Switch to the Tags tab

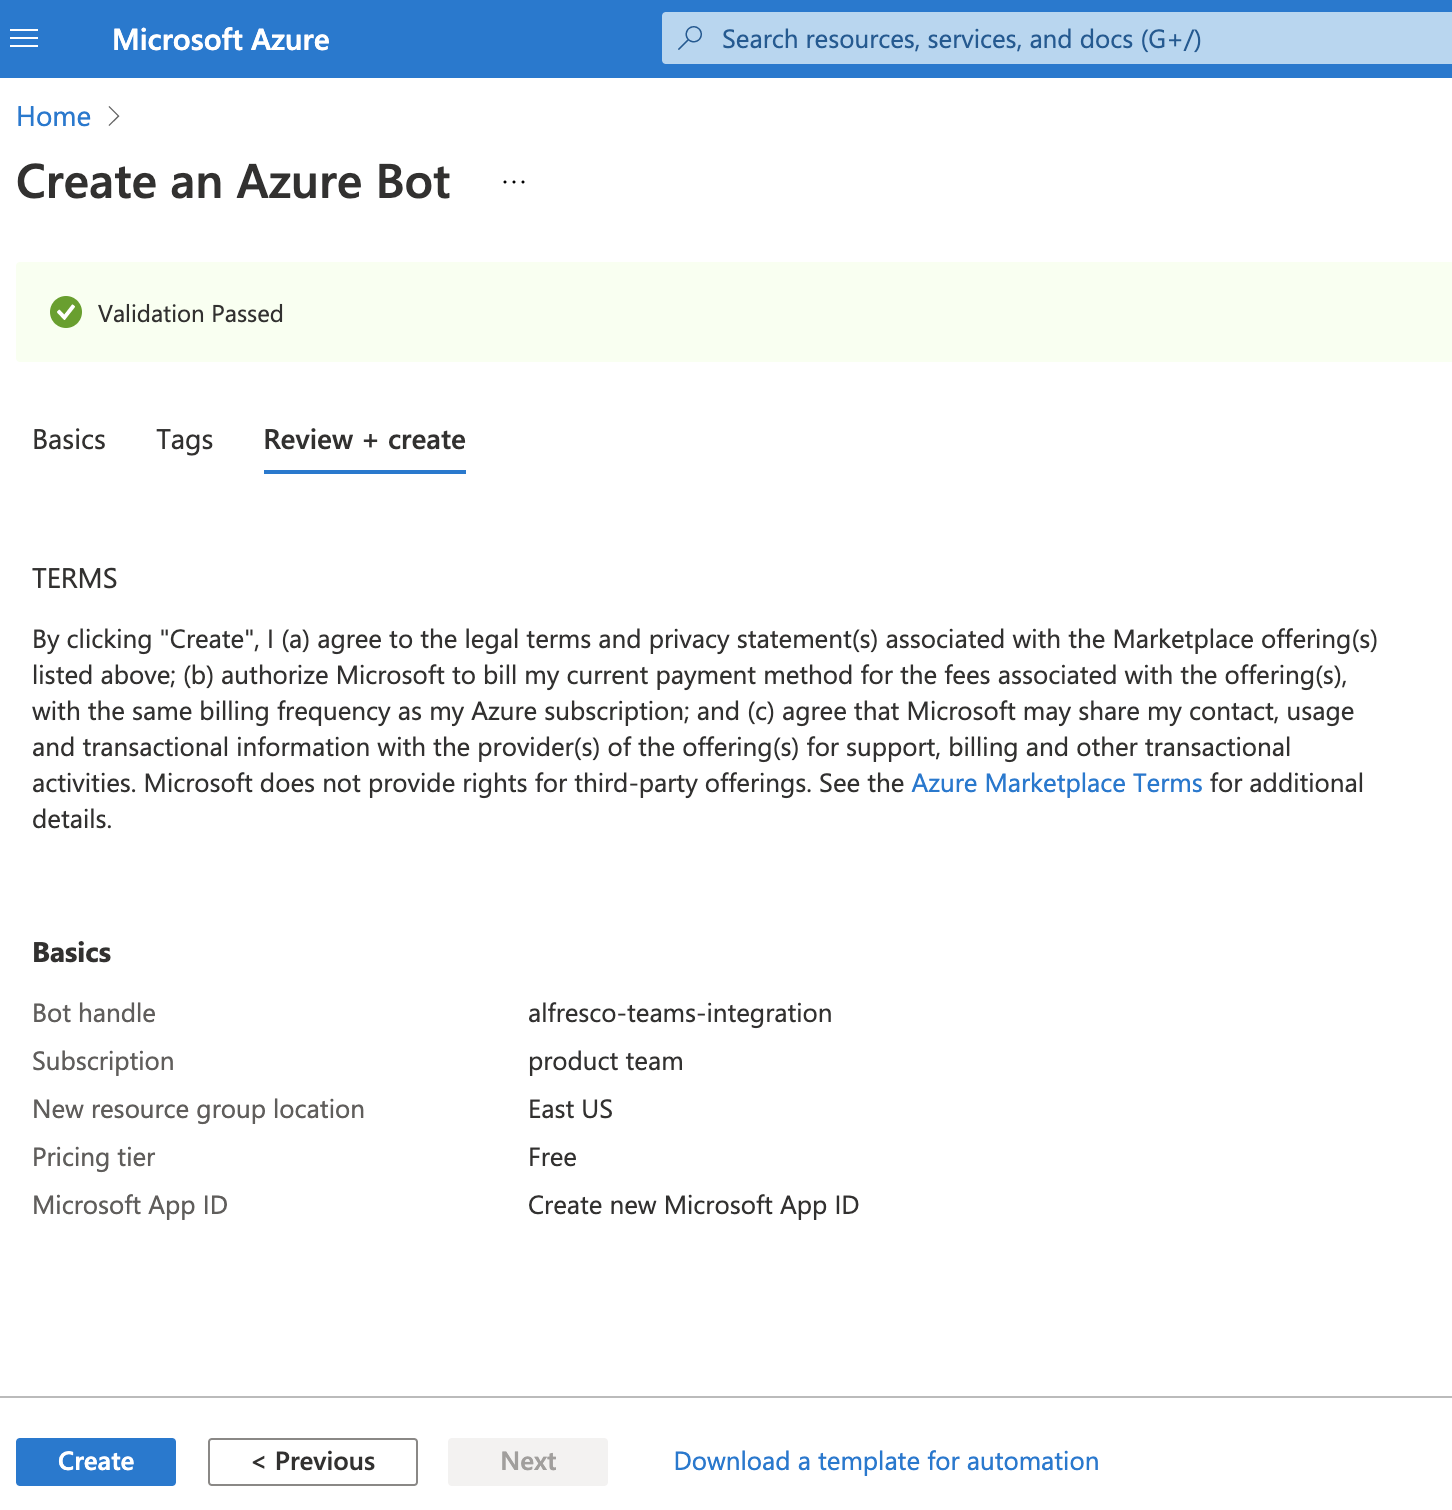tap(185, 440)
